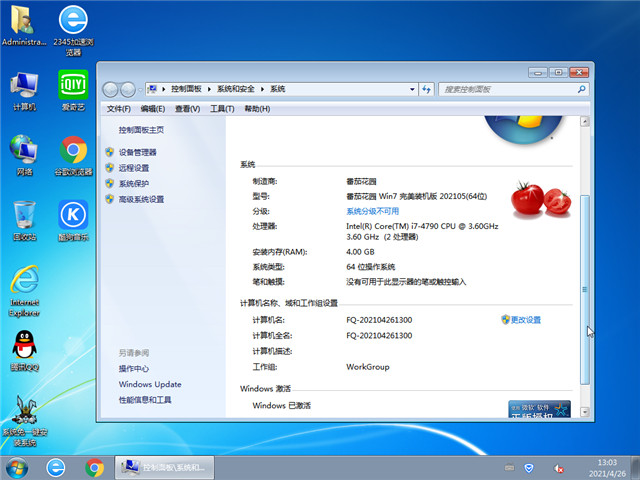Viewport: 640px width, 480px height.
Task: Open Chrome from the taskbar
Action: tap(94, 468)
